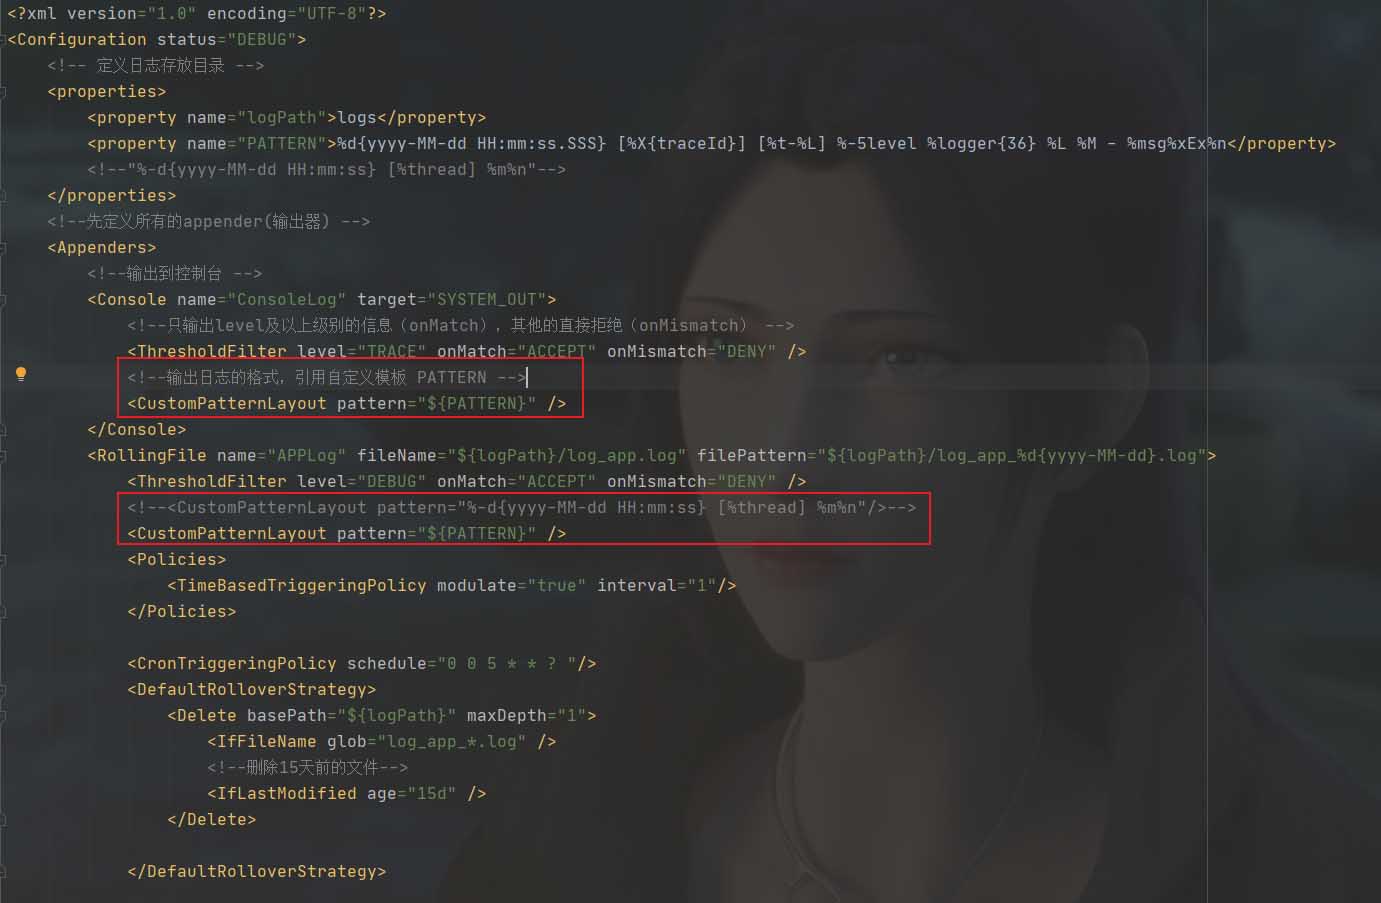This screenshot has width=1381, height=903.
Task: Click the comment "输出到控制台"
Action: pos(174,273)
